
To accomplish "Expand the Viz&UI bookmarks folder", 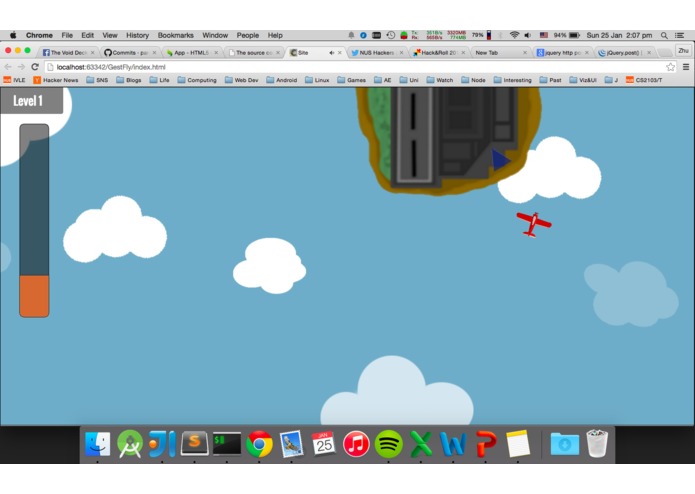I will click(583, 80).
